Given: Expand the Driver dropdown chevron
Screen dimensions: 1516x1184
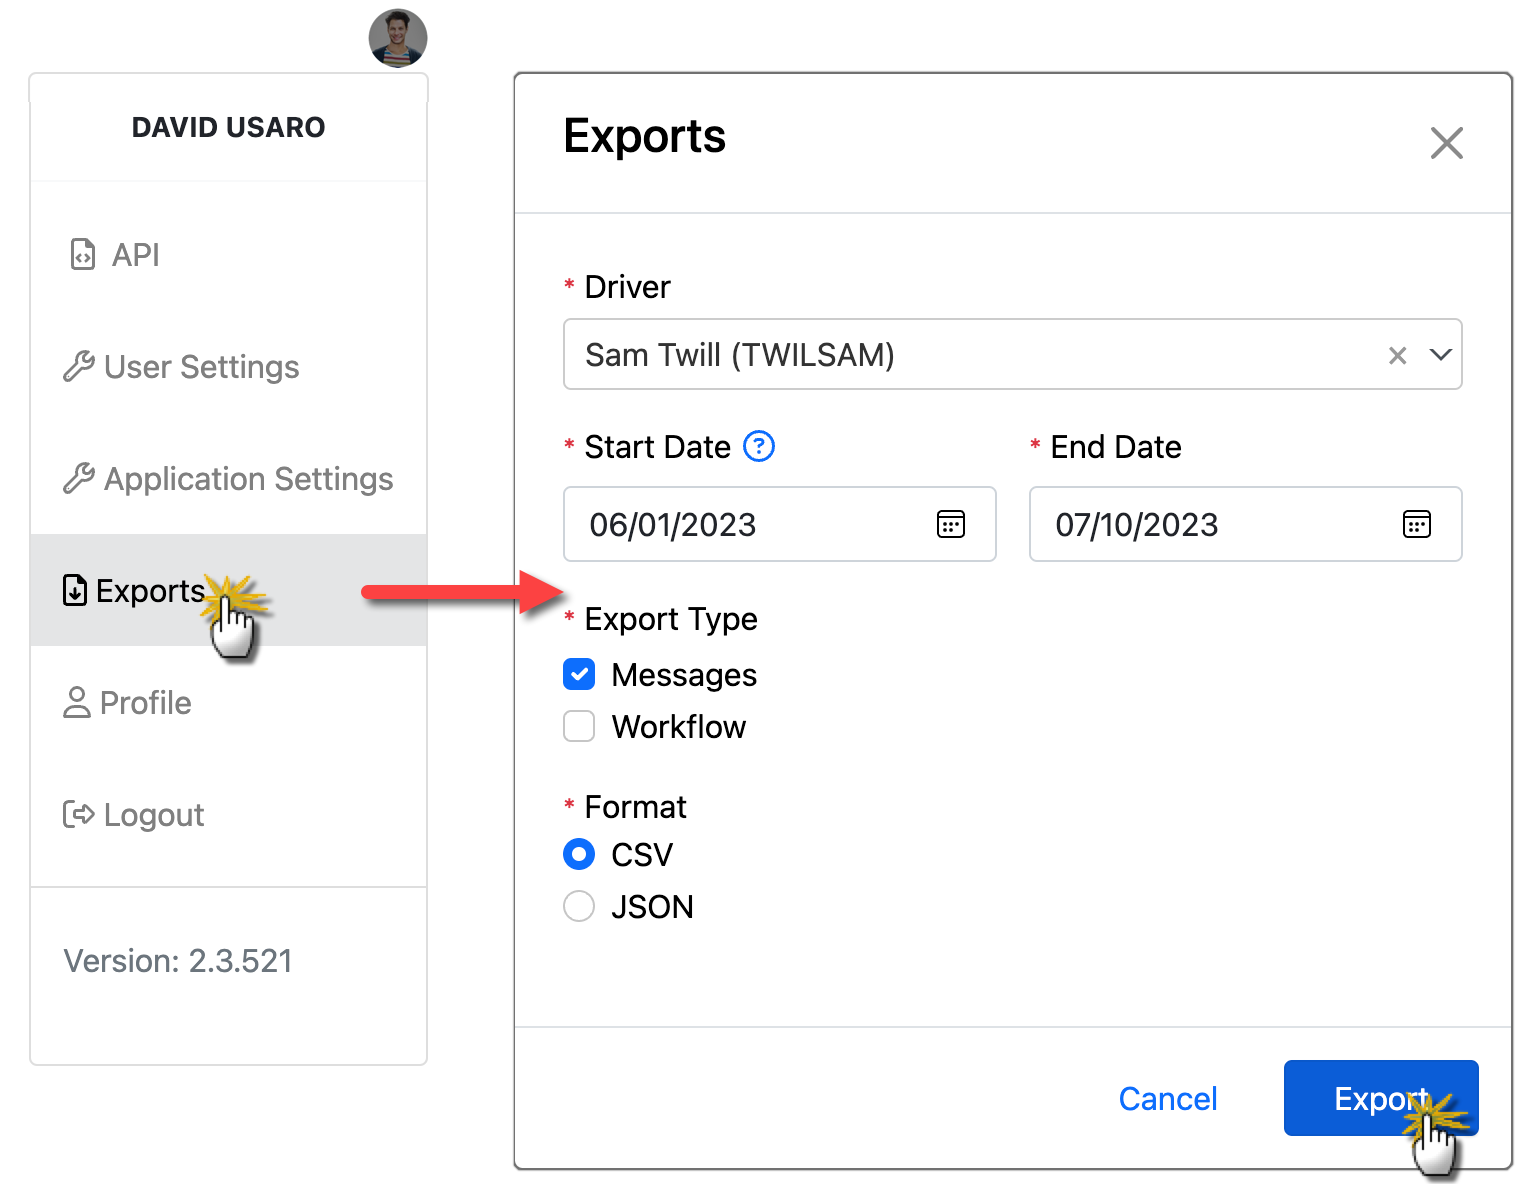Looking at the screenshot, I should point(1440,355).
